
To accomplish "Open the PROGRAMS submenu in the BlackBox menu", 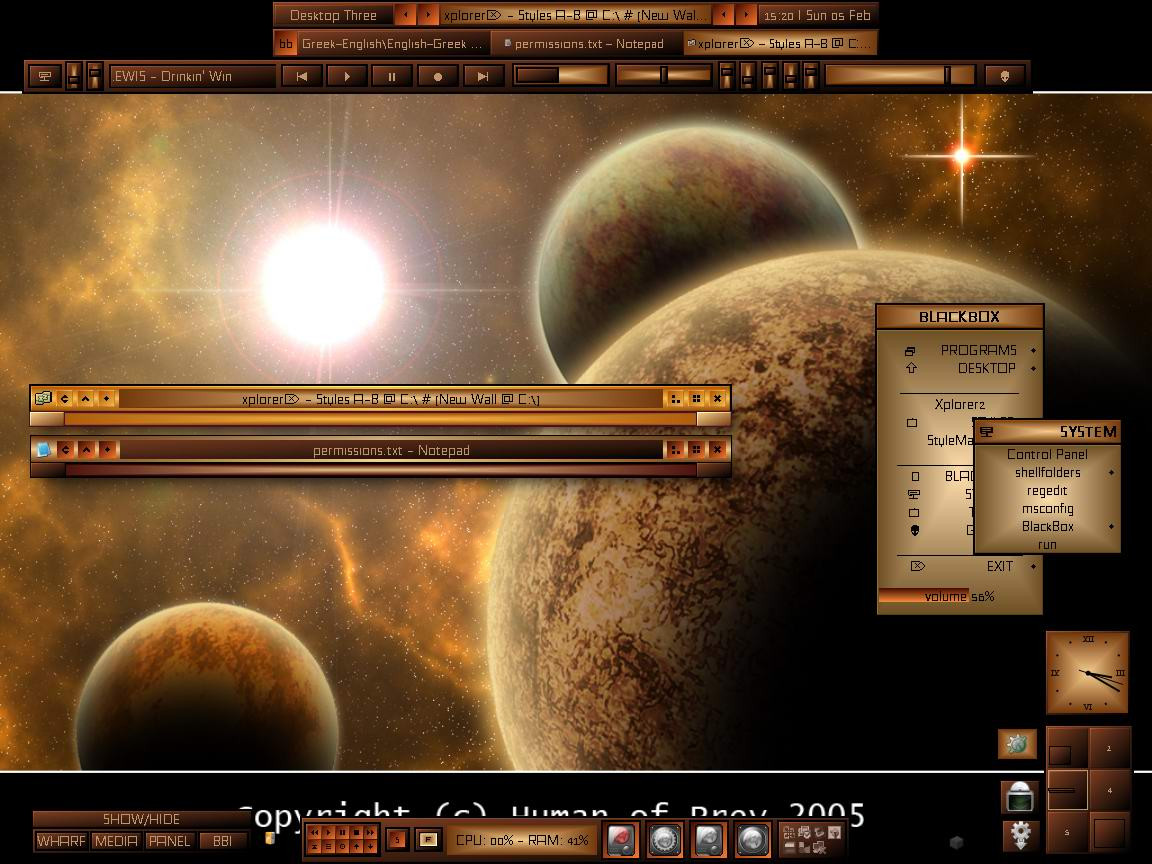I will 960,350.
